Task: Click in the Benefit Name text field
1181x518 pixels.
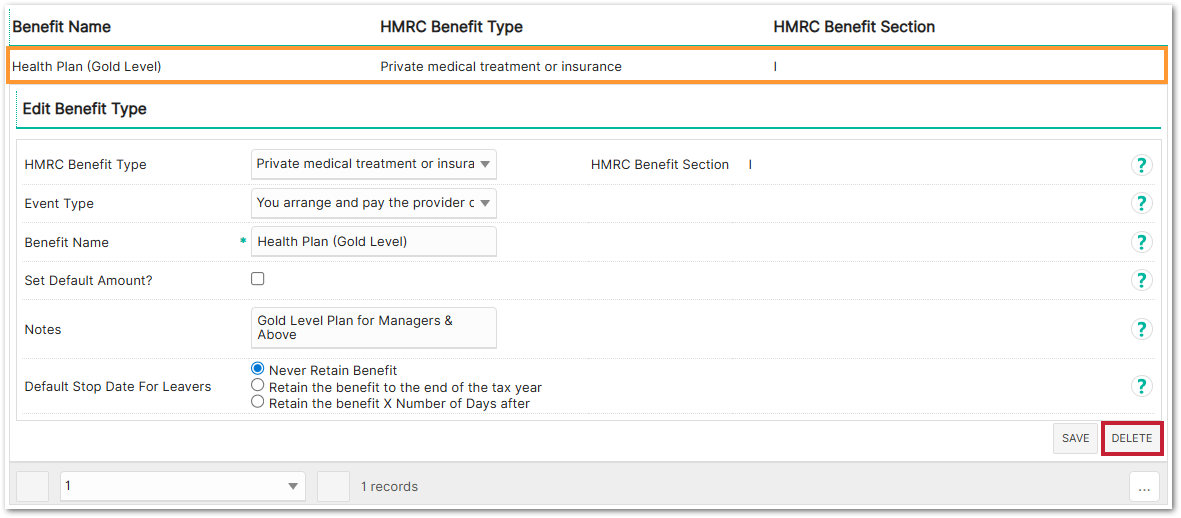Action: click(x=373, y=242)
